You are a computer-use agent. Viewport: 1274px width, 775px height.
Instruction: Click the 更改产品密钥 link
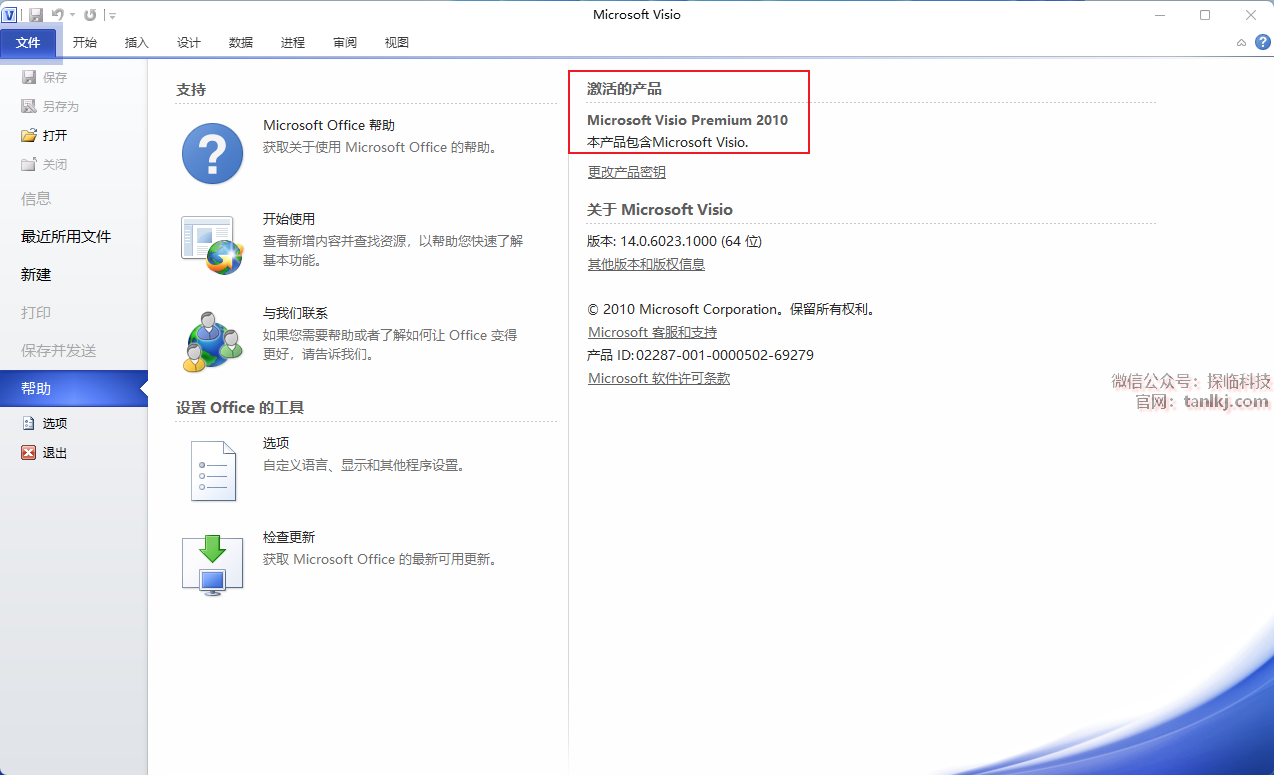(626, 172)
